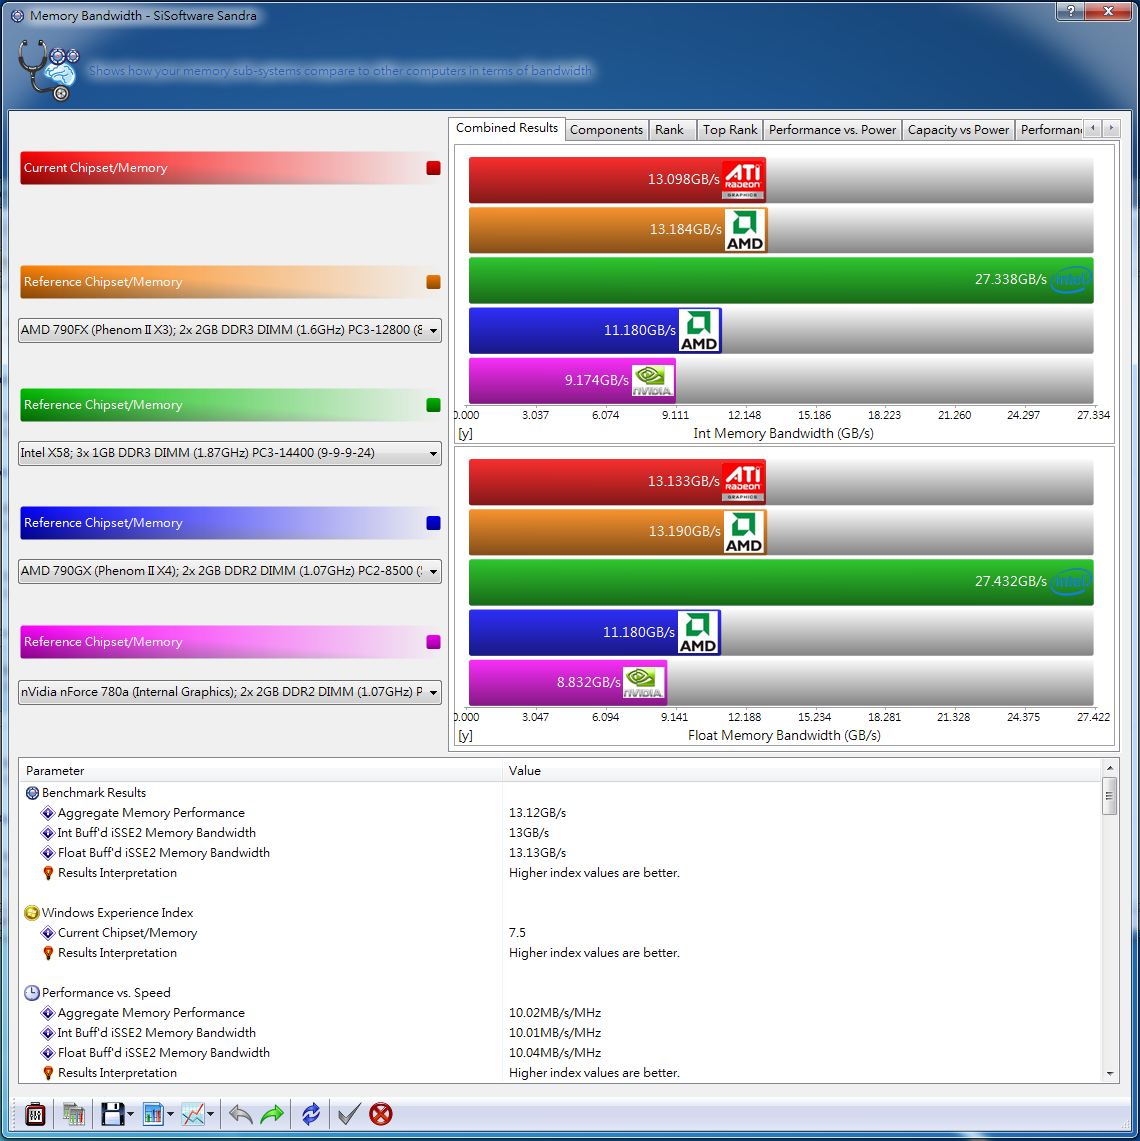The image size is (1140, 1141).
Task: Click the blue Reference Chipset/Memory color square
Action: 433,523
